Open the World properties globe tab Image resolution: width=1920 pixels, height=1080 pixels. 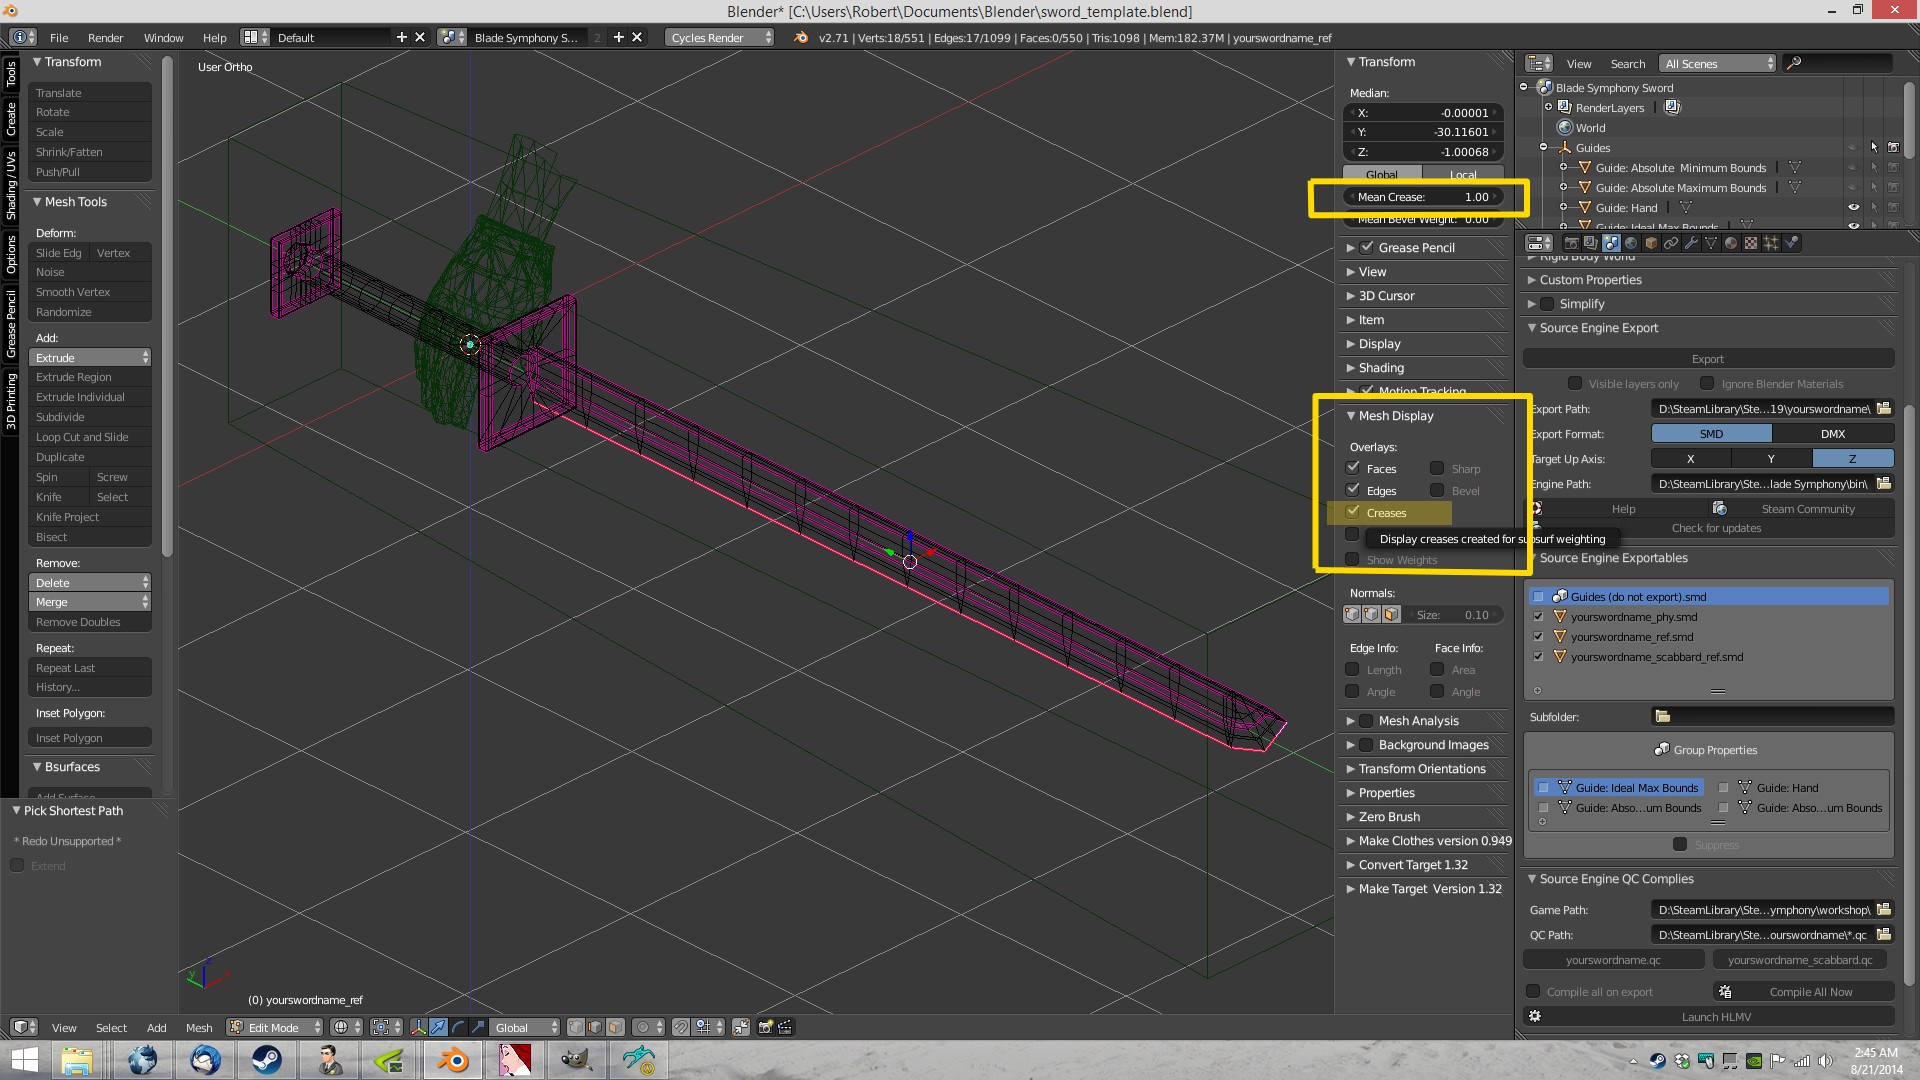1631,243
